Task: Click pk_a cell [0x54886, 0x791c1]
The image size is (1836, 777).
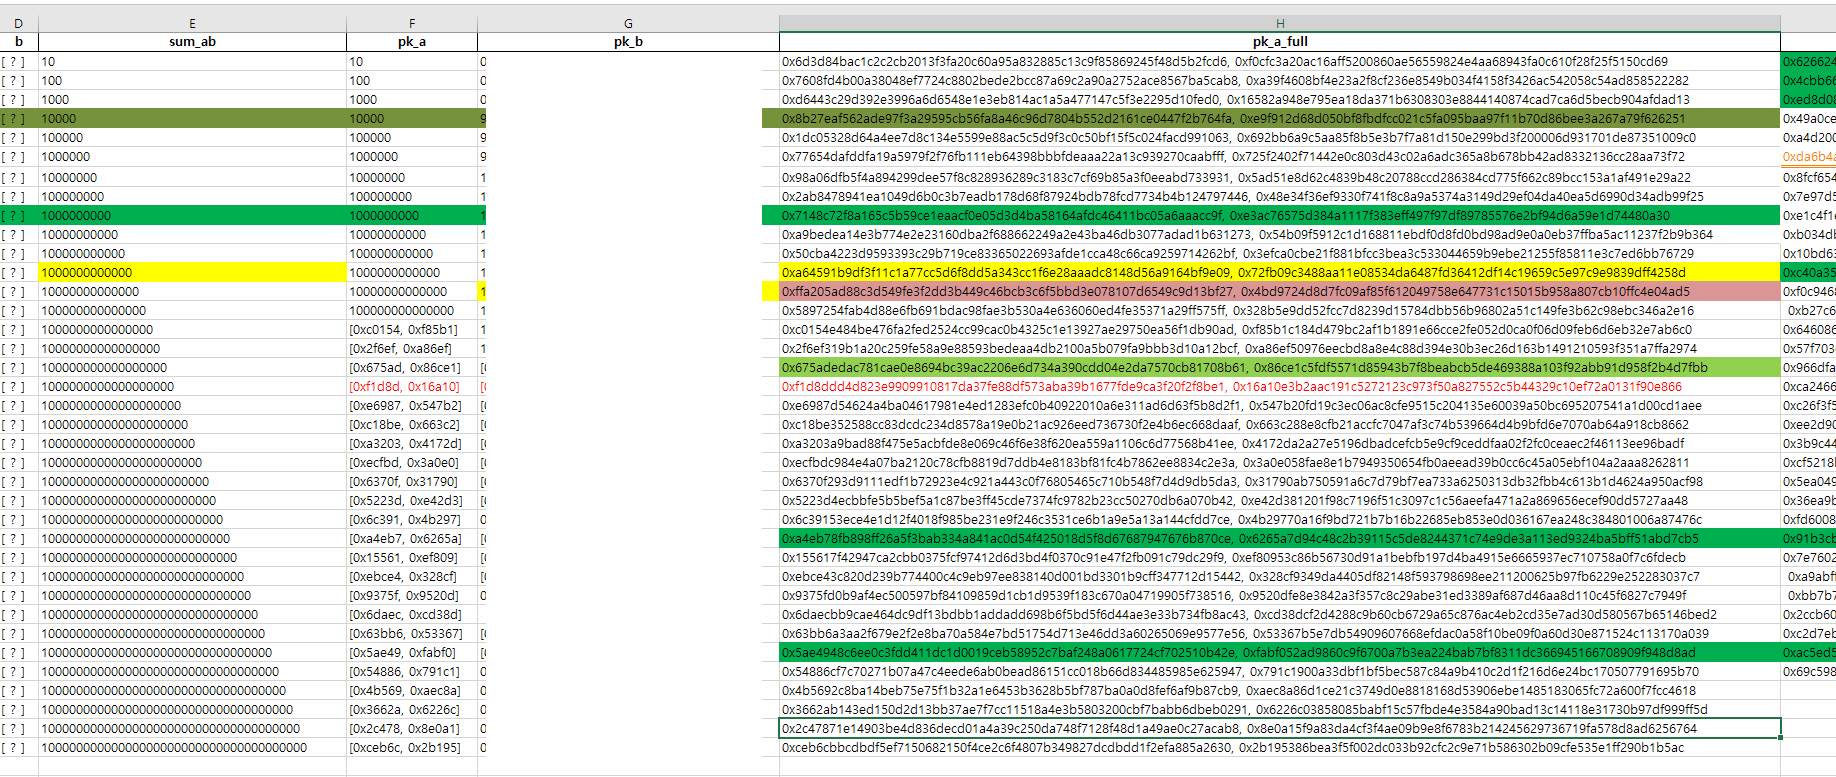Action: (412, 671)
